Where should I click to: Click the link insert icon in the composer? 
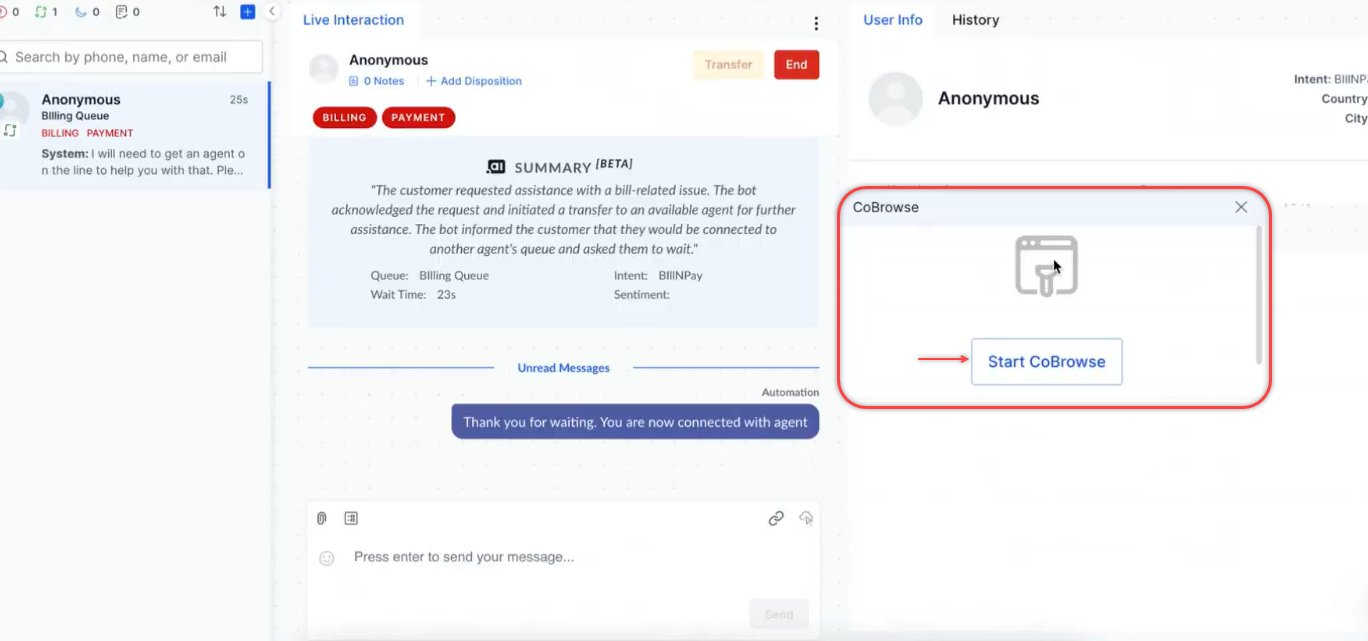[776, 518]
